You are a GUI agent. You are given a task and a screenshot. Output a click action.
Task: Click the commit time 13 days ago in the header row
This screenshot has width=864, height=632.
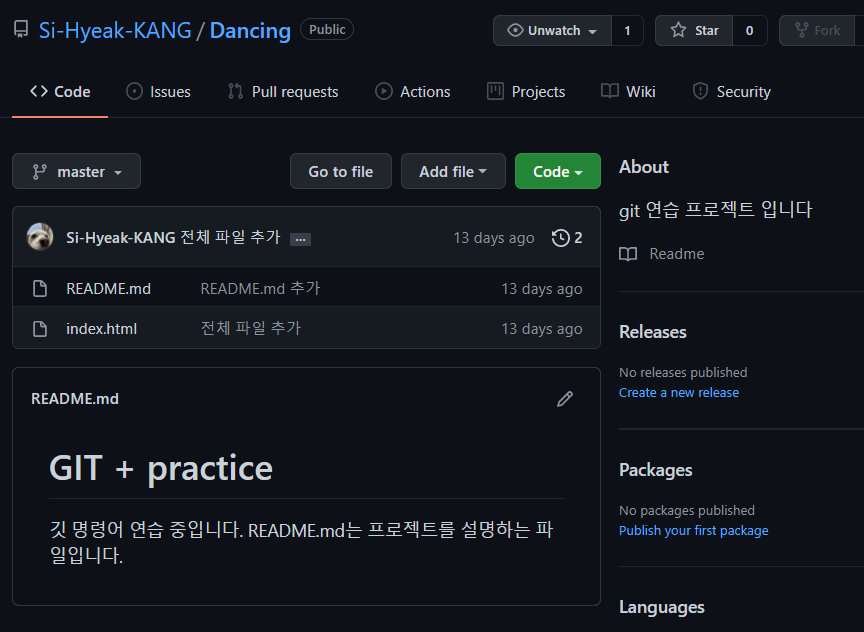tap(494, 237)
